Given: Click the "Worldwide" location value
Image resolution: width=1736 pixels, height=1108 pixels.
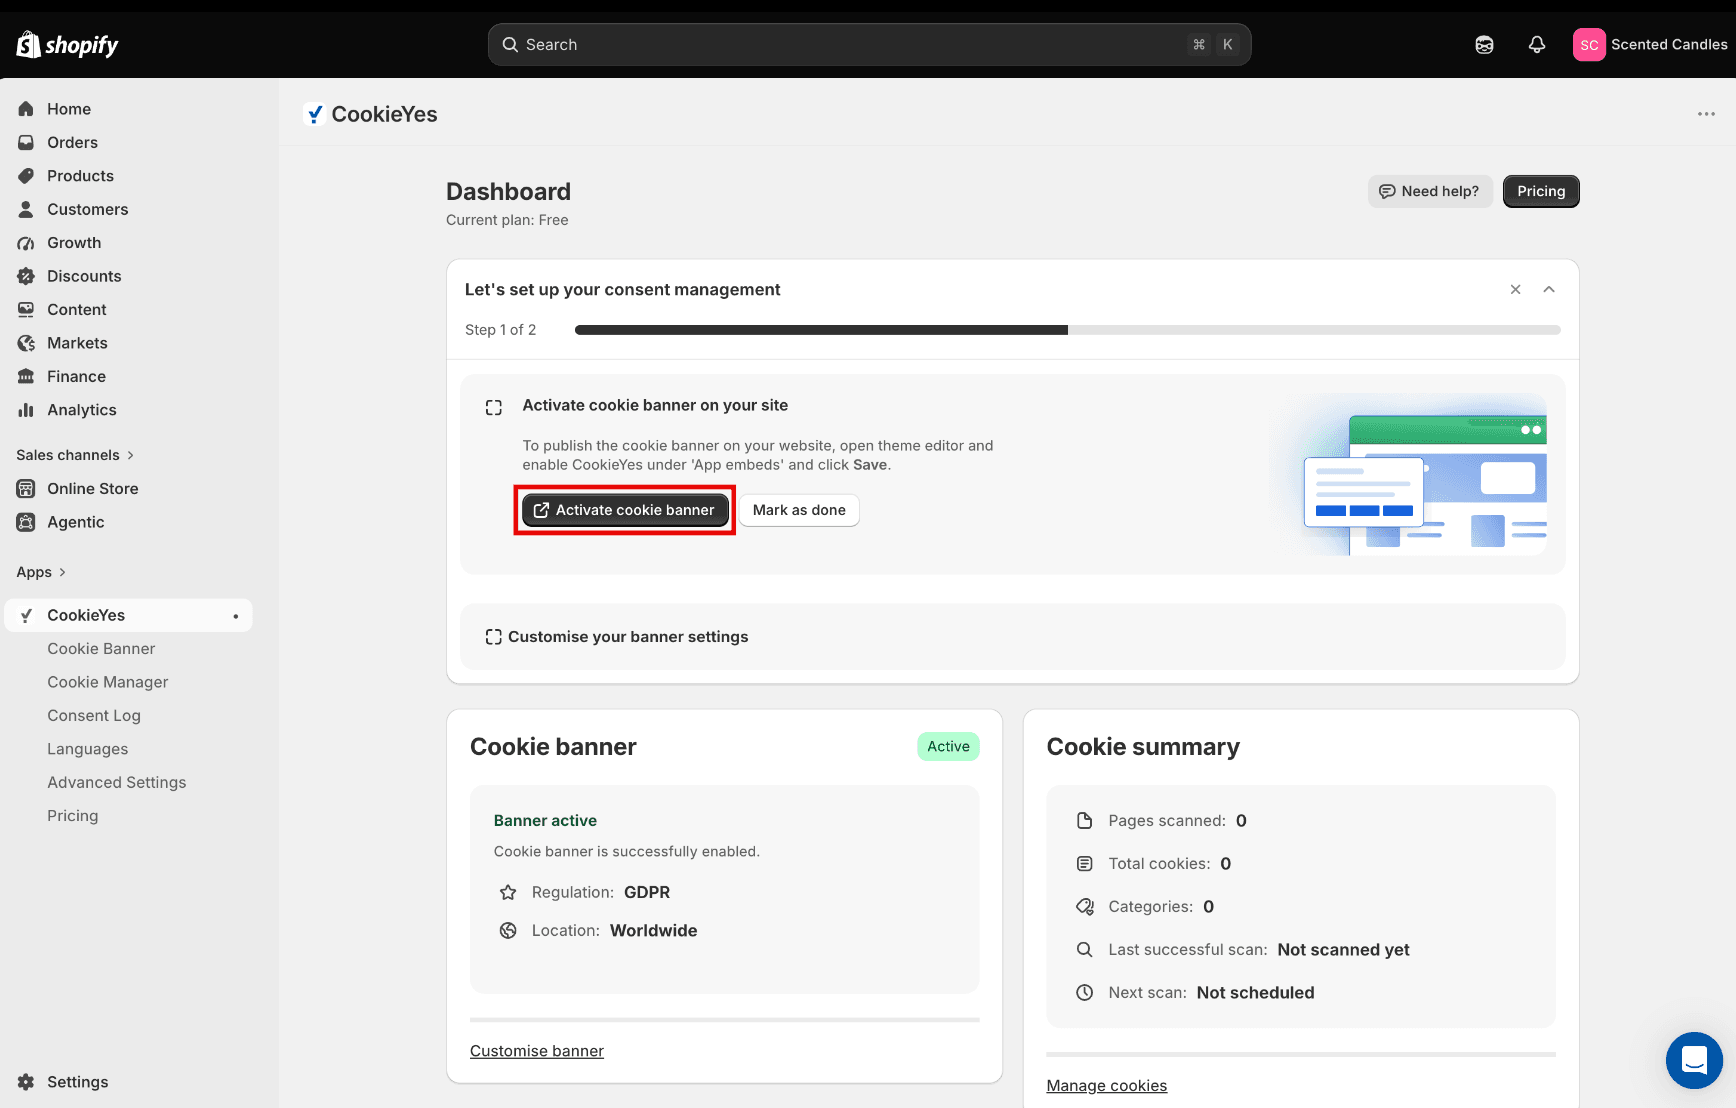Looking at the screenshot, I should (x=654, y=931).
